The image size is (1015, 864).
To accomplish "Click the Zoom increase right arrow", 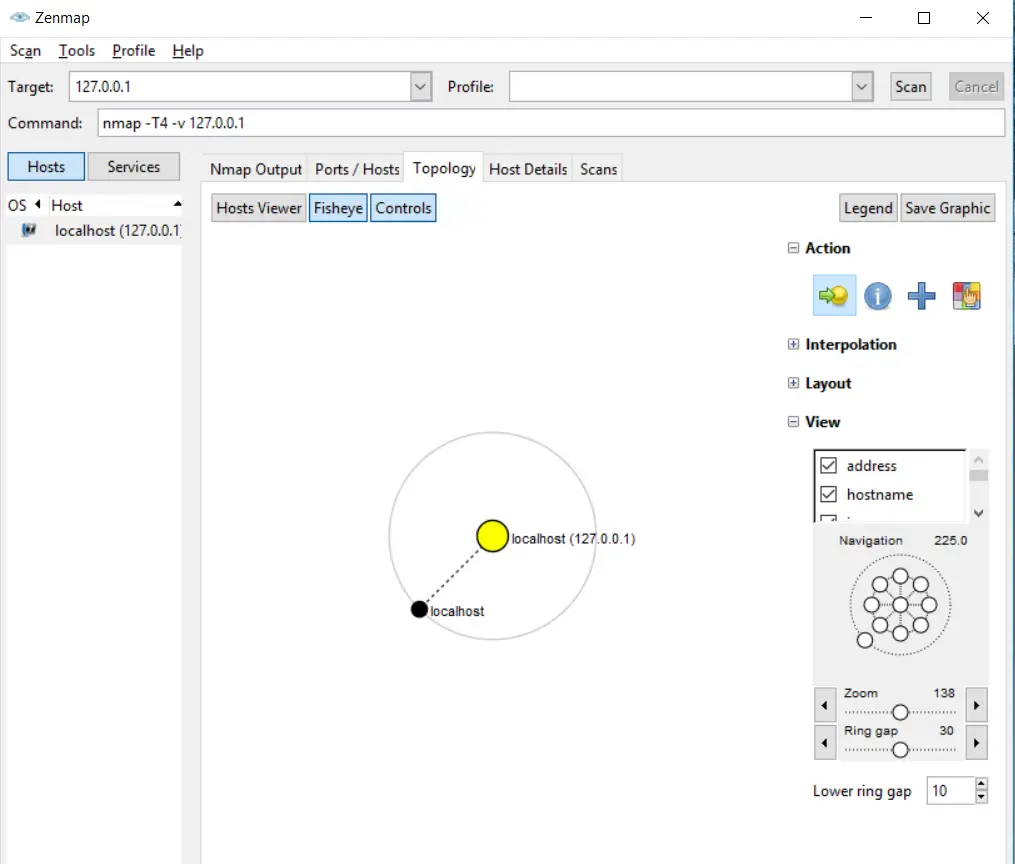I will 976,705.
